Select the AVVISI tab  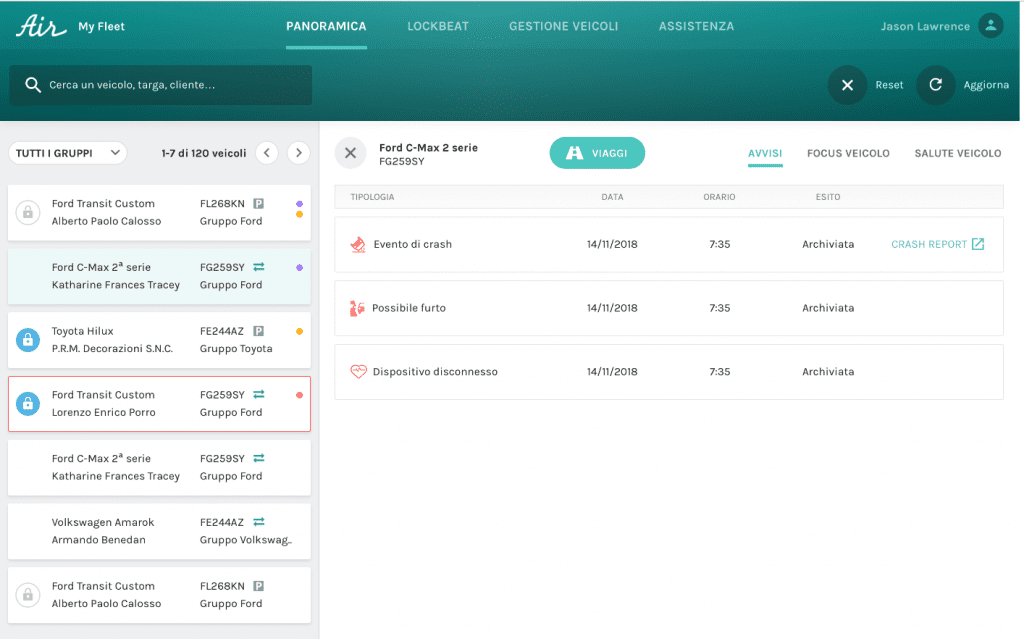click(765, 153)
